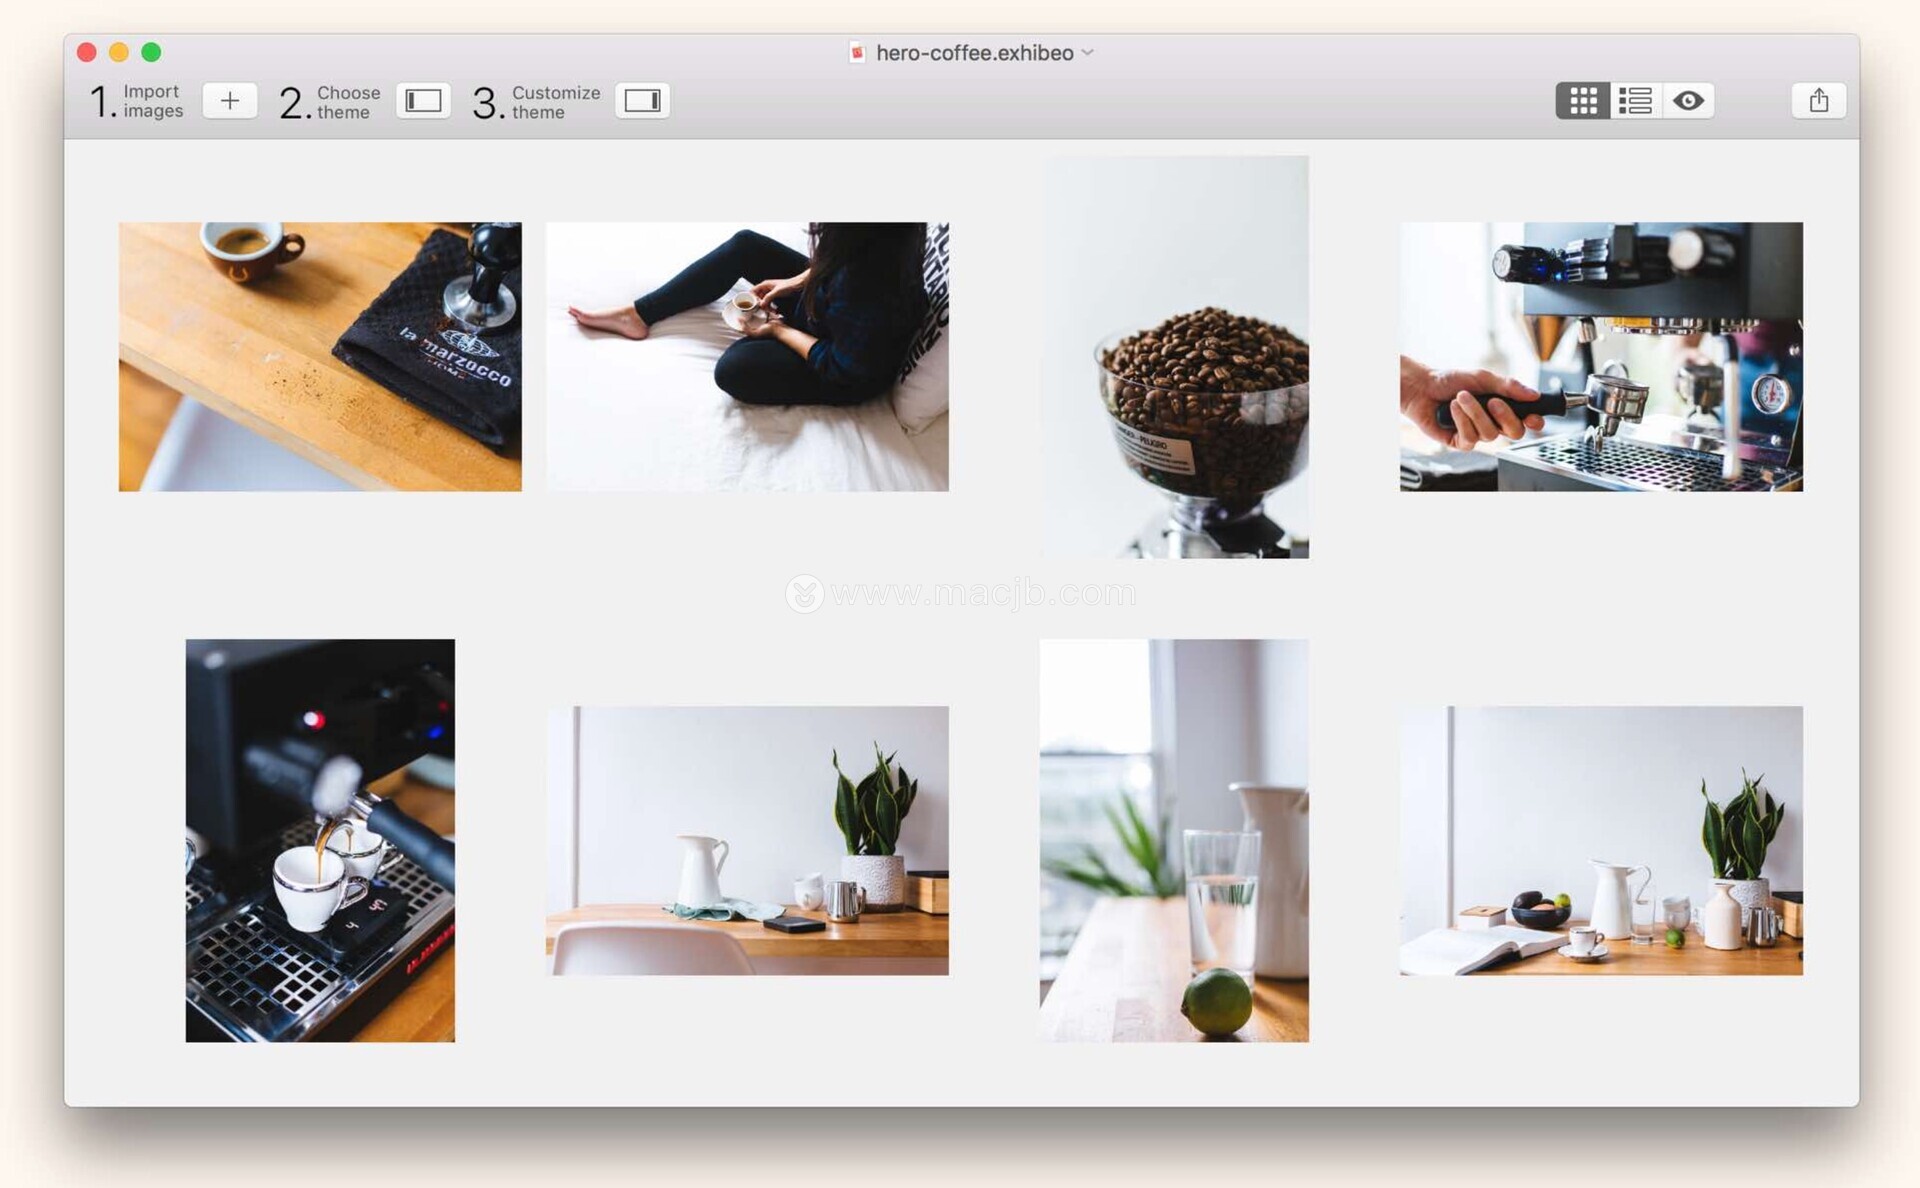Viewport: 1920px width, 1188px height.
Task: Select the hand holding portafilter thumbnail
Action: [x=1601, y=356]
